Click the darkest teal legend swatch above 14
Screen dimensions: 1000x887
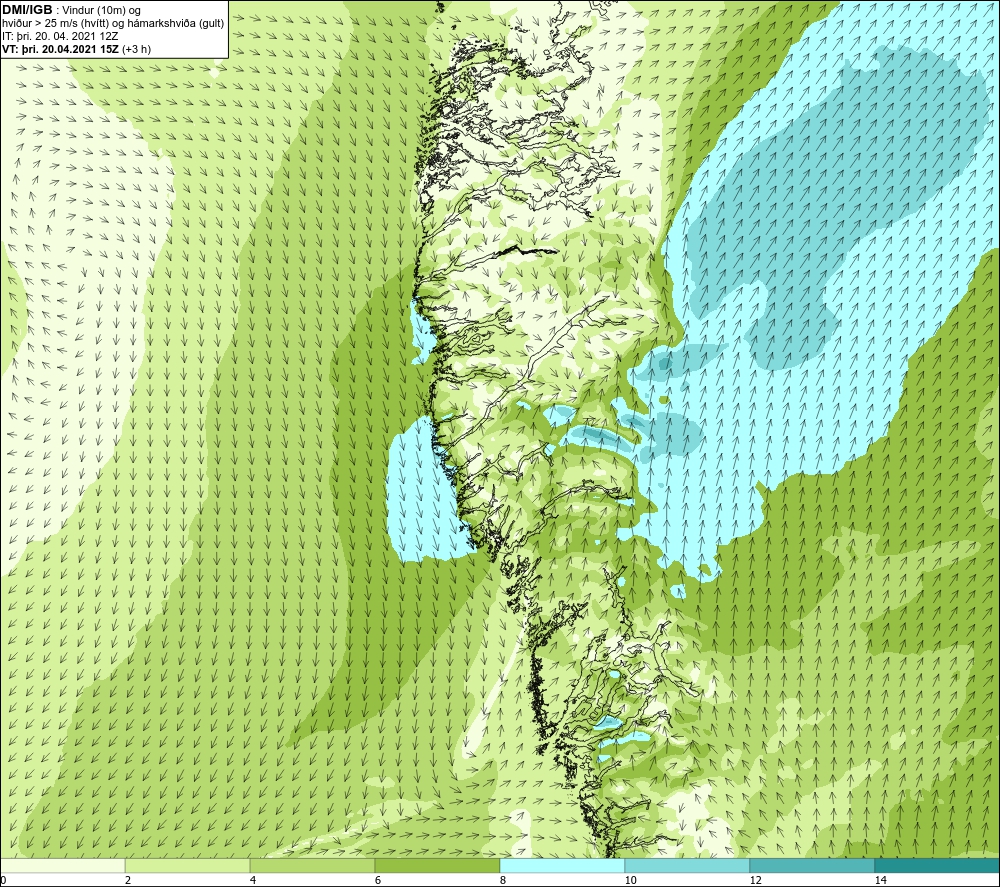(x=938, y=866)
